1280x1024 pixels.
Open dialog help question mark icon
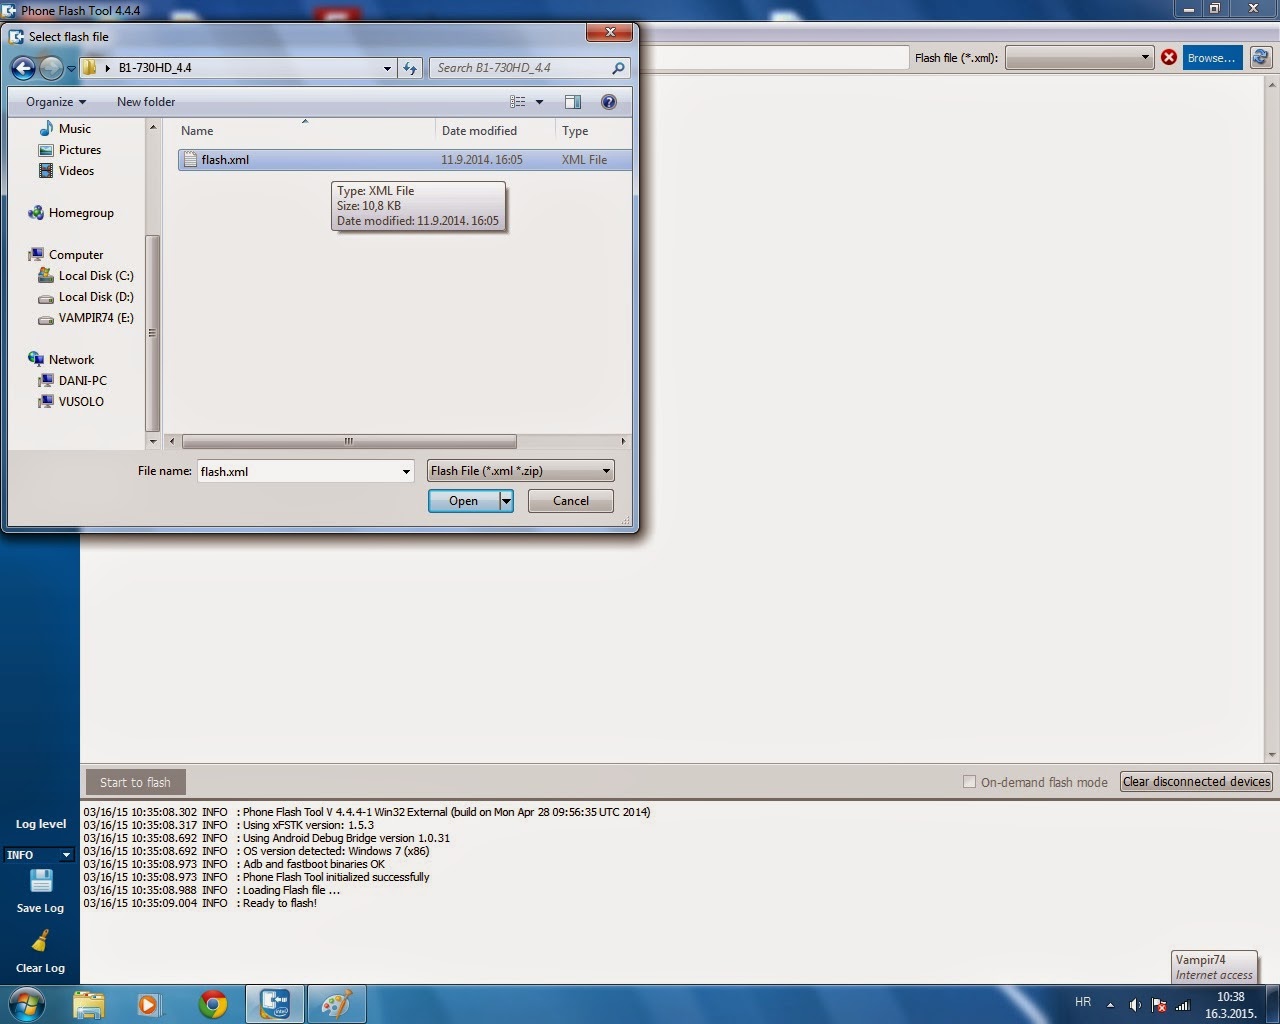[609, 102]
